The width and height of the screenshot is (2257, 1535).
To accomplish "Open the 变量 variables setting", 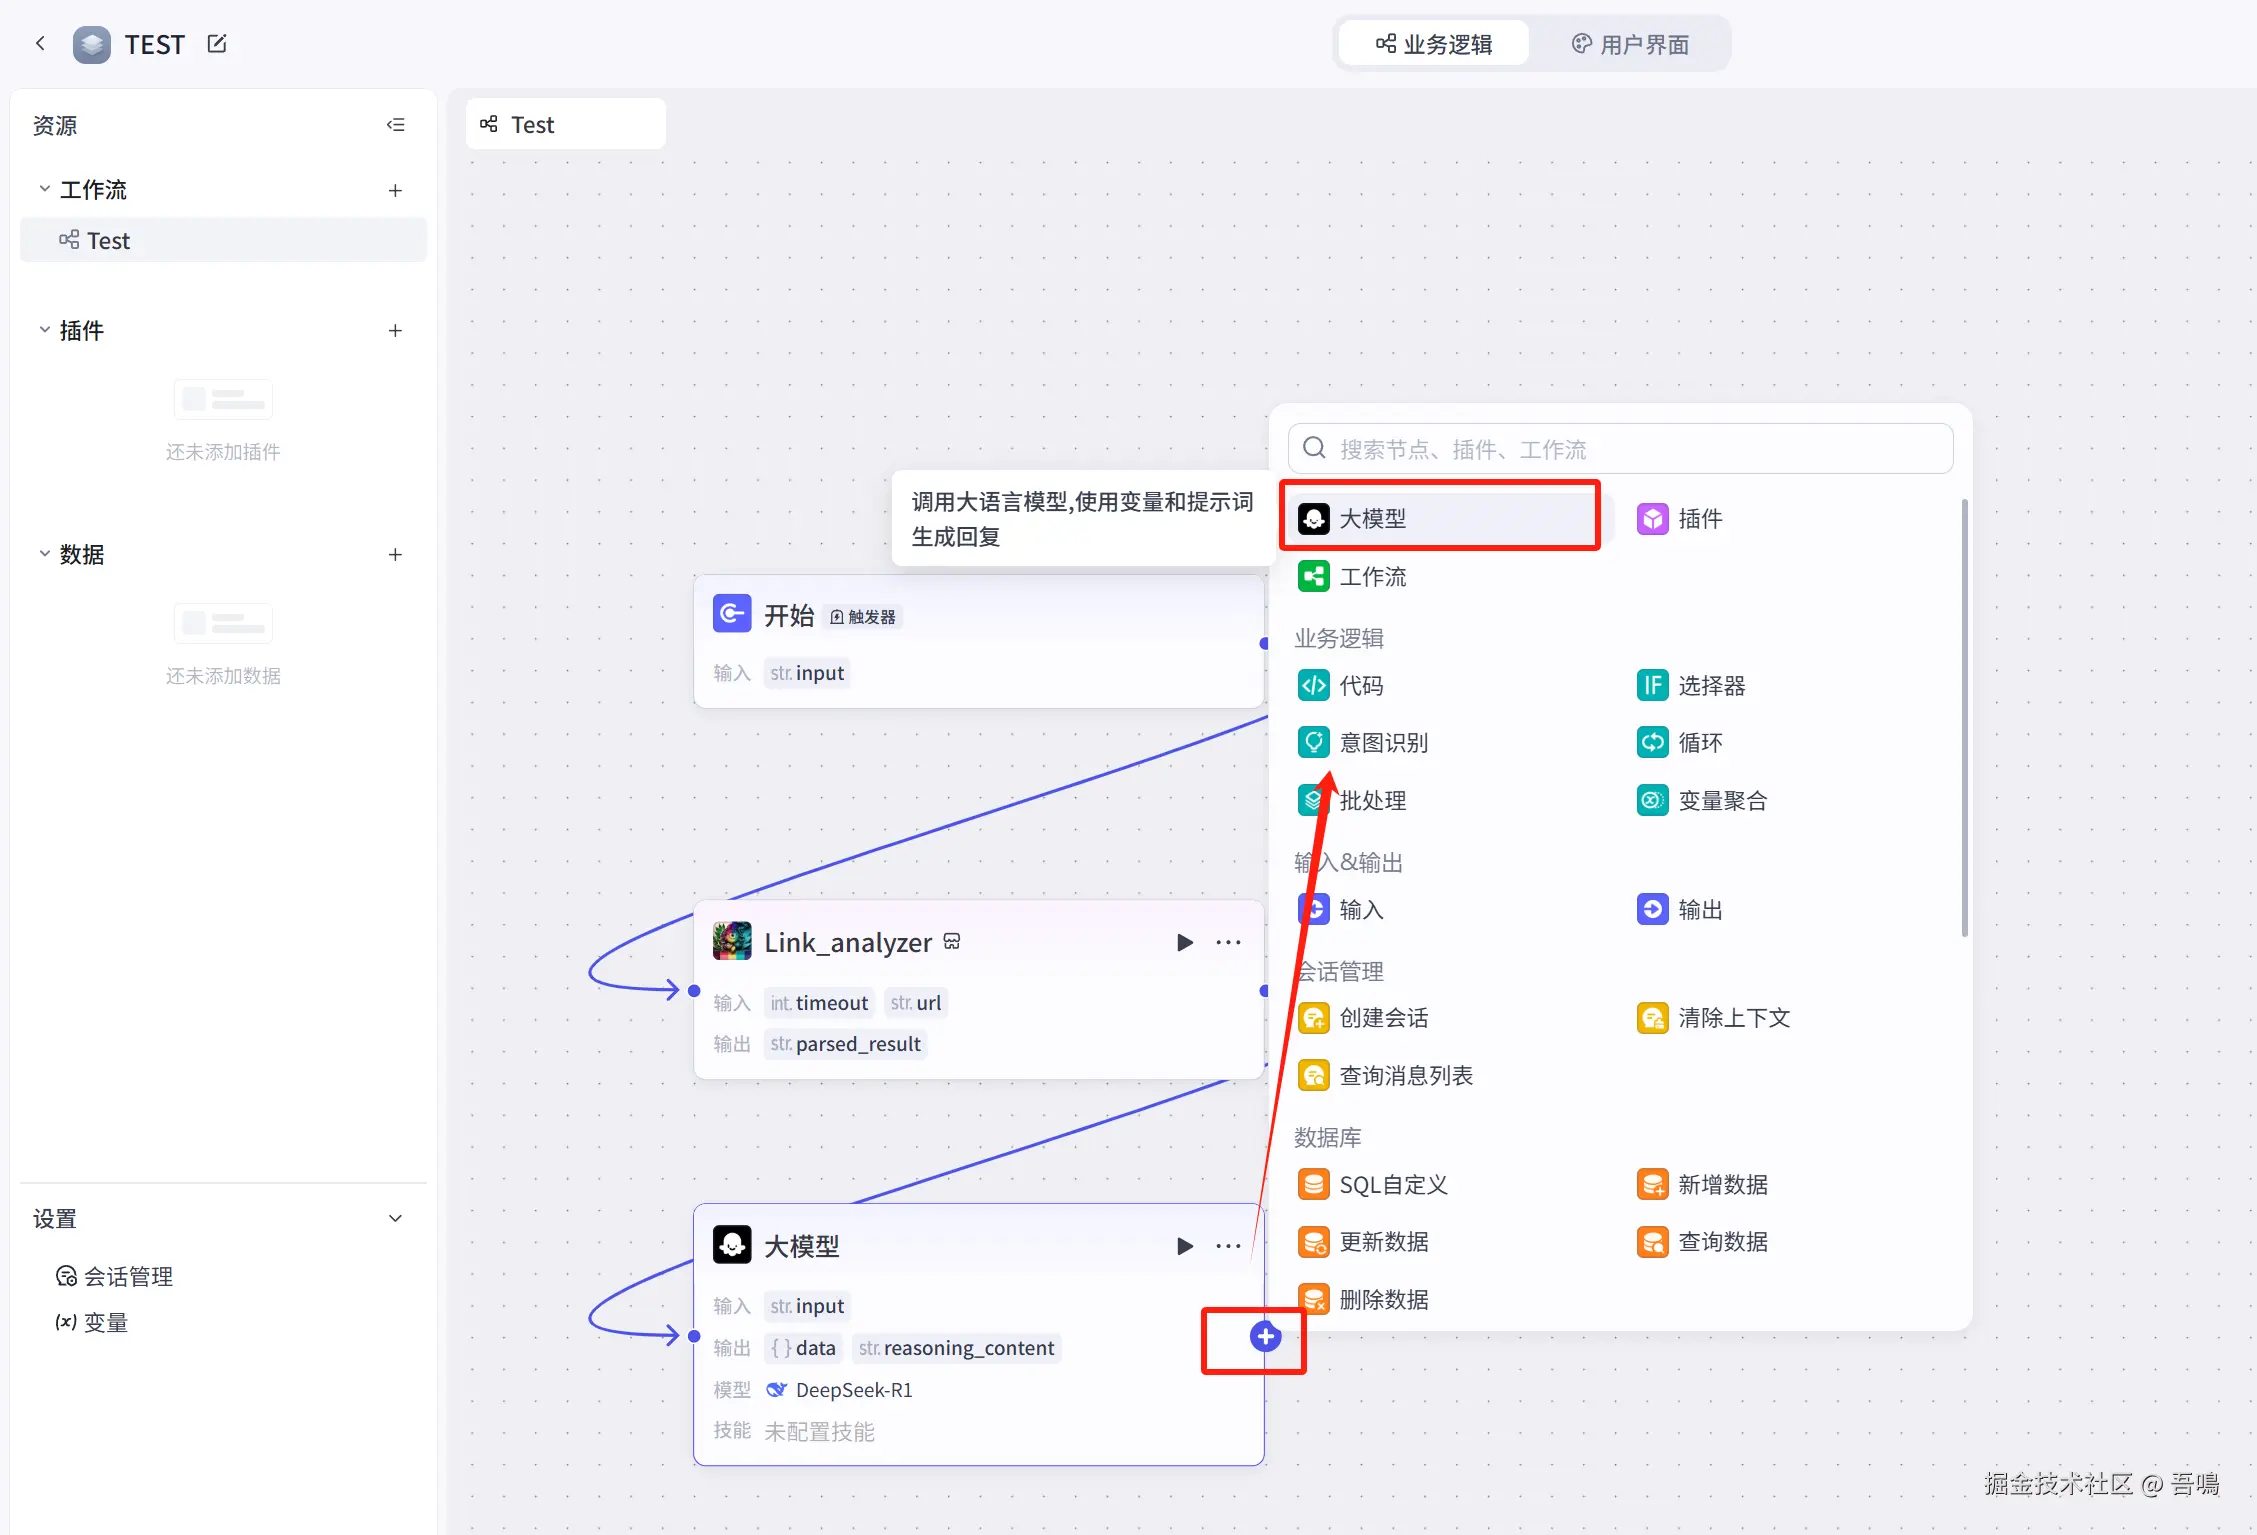I will 105,1323.
